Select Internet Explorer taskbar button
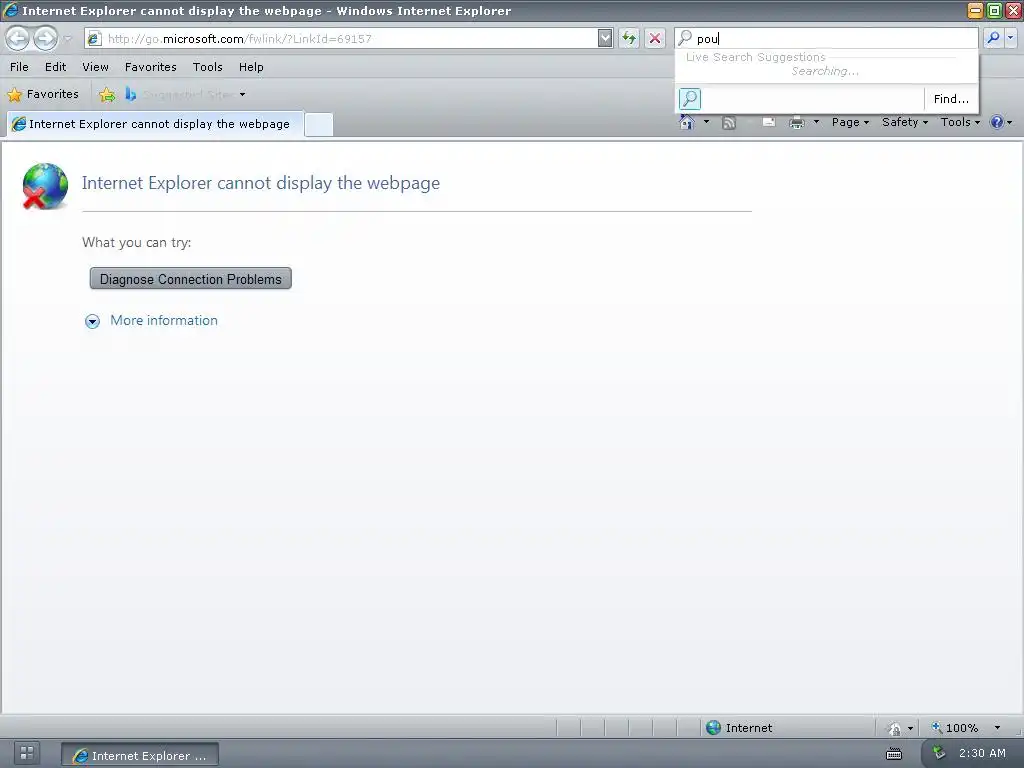The image size is (1024, 768). pos(140,755)
